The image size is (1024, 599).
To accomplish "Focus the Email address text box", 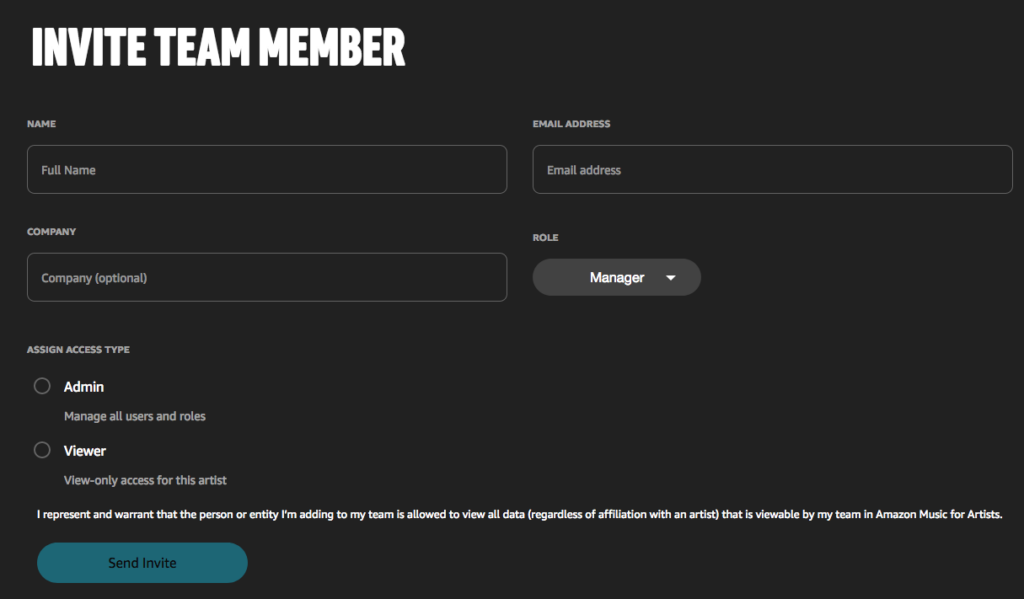I will (x=772, y=169).
